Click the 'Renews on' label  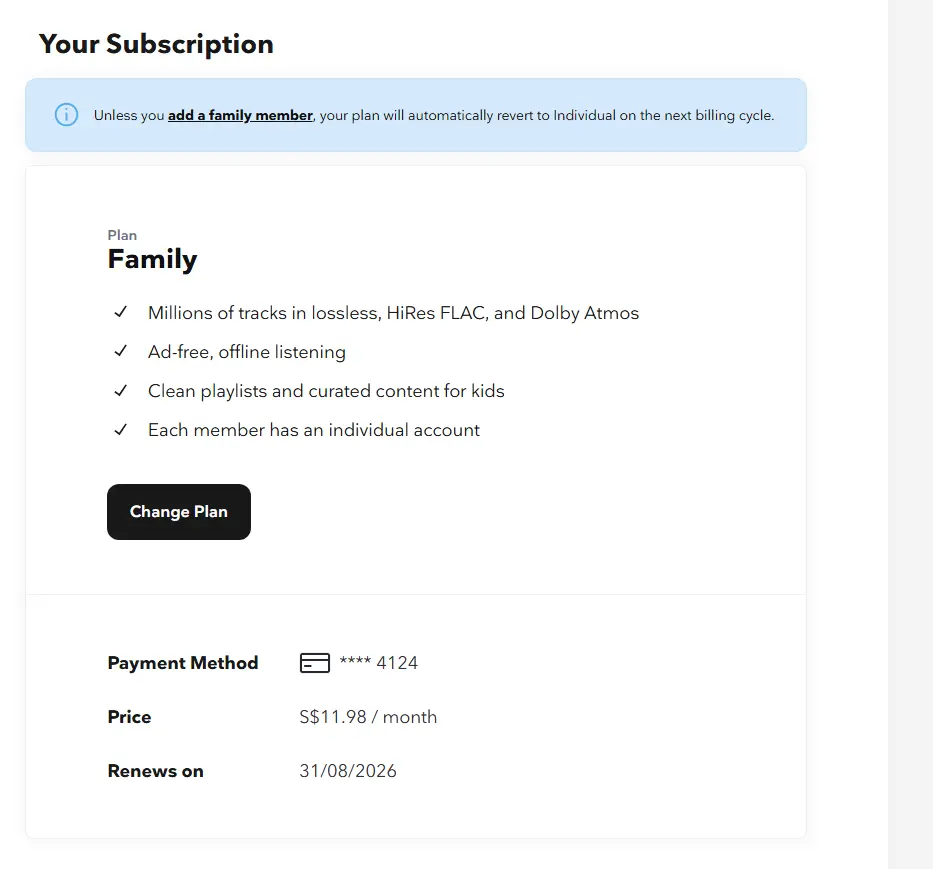[156, 771]
